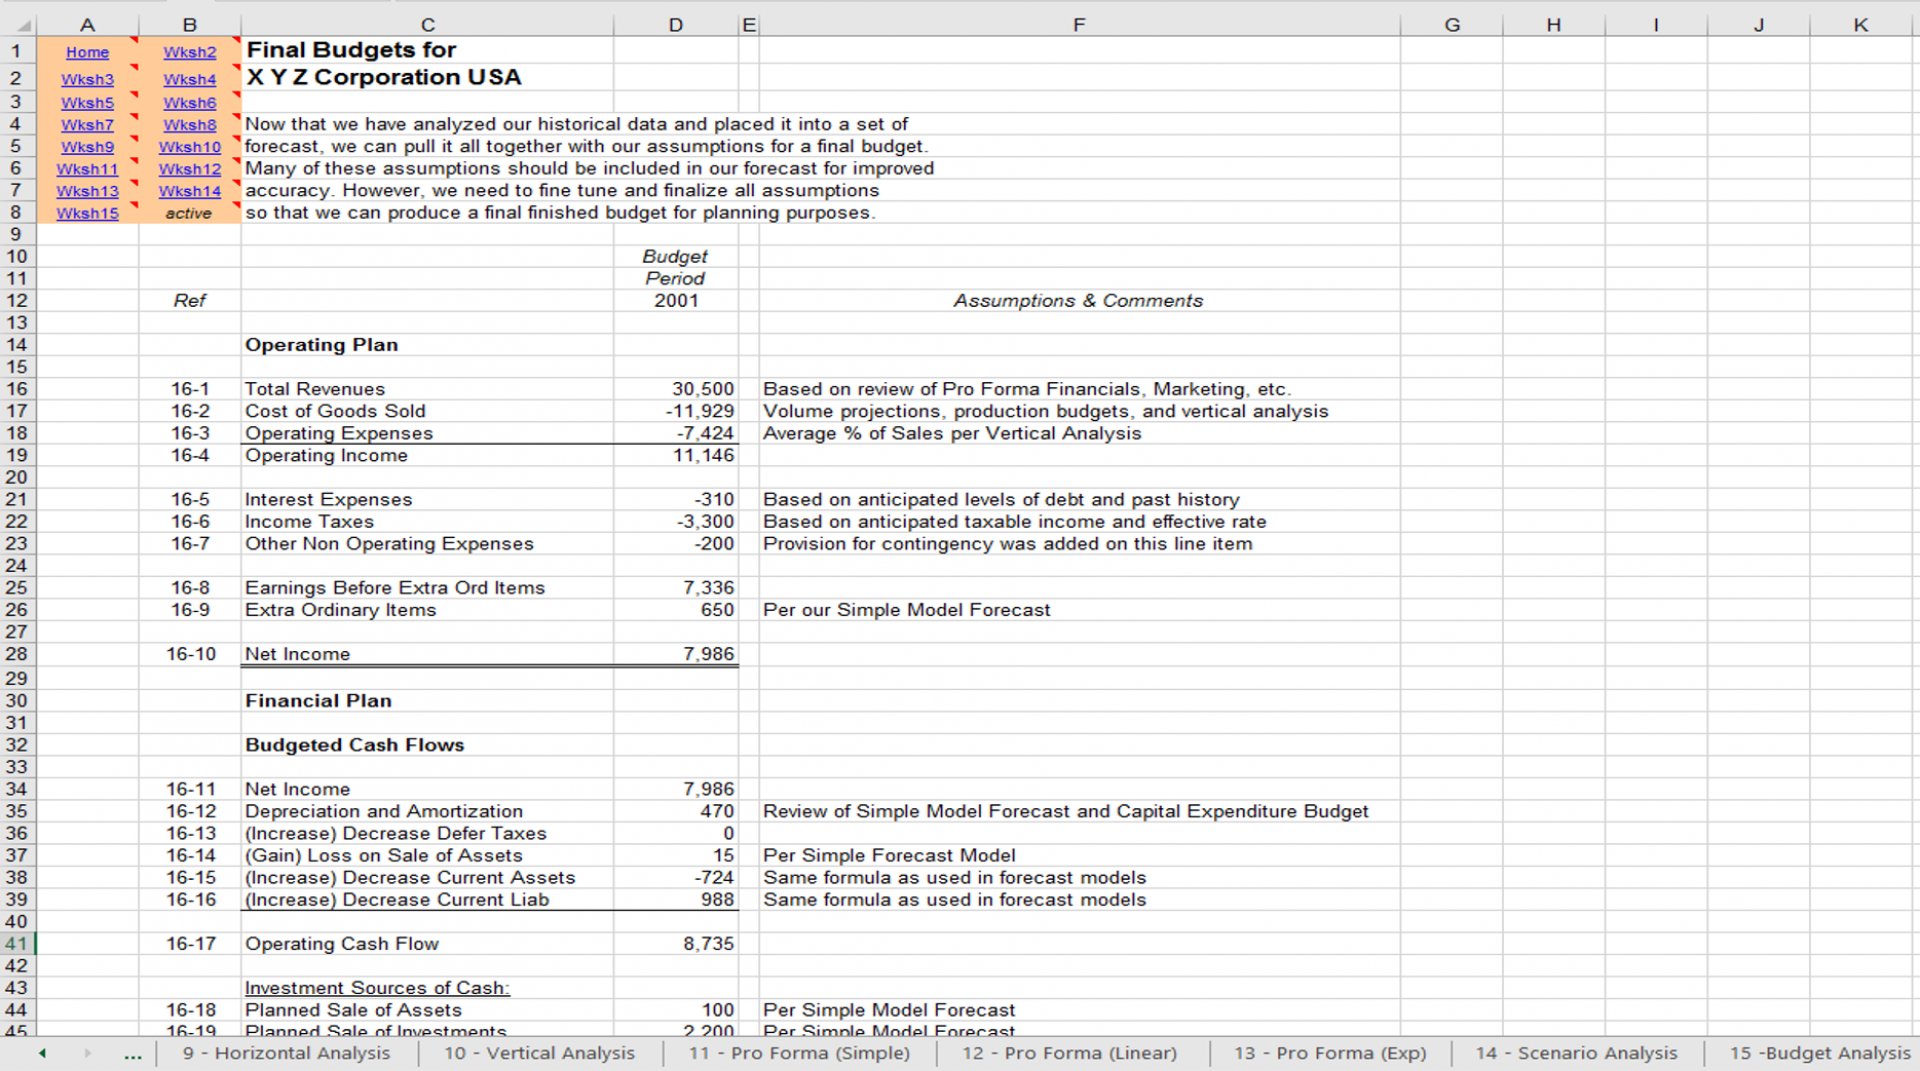Select column G header

tap(1452, 25)
